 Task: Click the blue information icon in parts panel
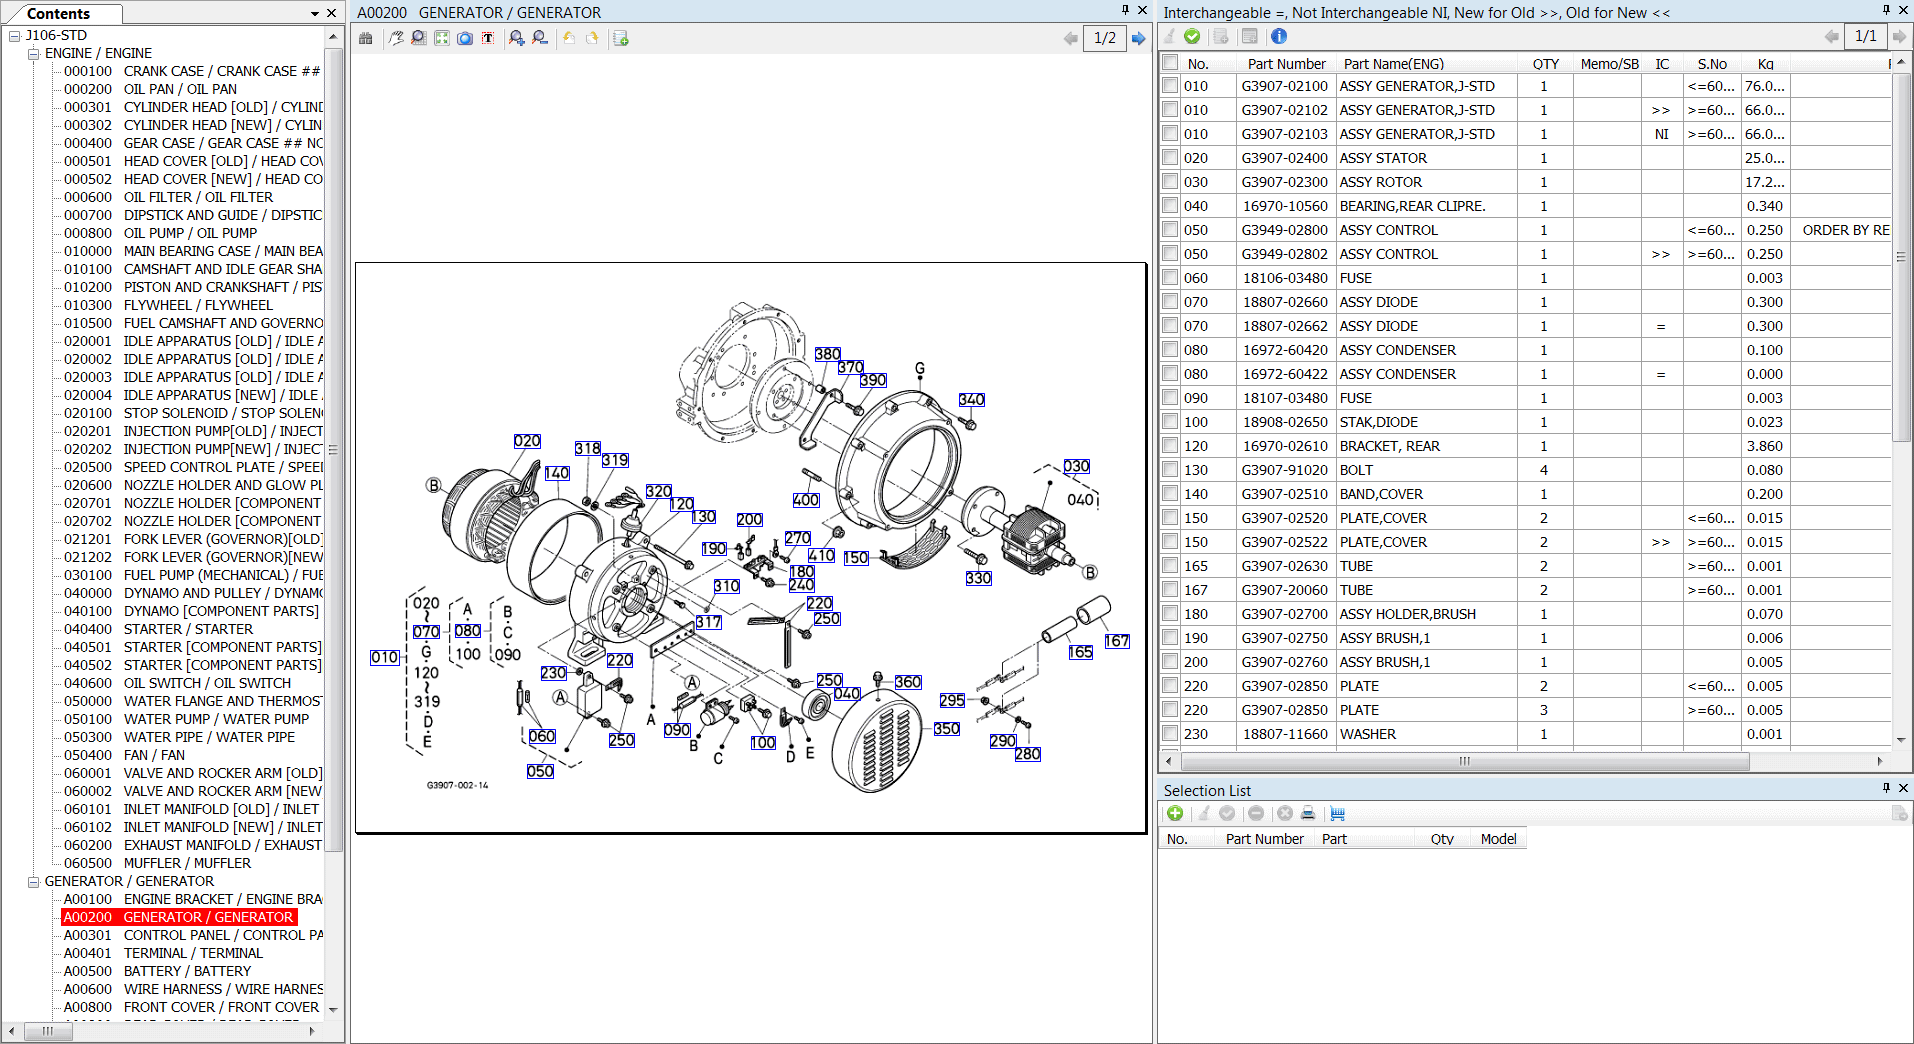pos(1279,37)
